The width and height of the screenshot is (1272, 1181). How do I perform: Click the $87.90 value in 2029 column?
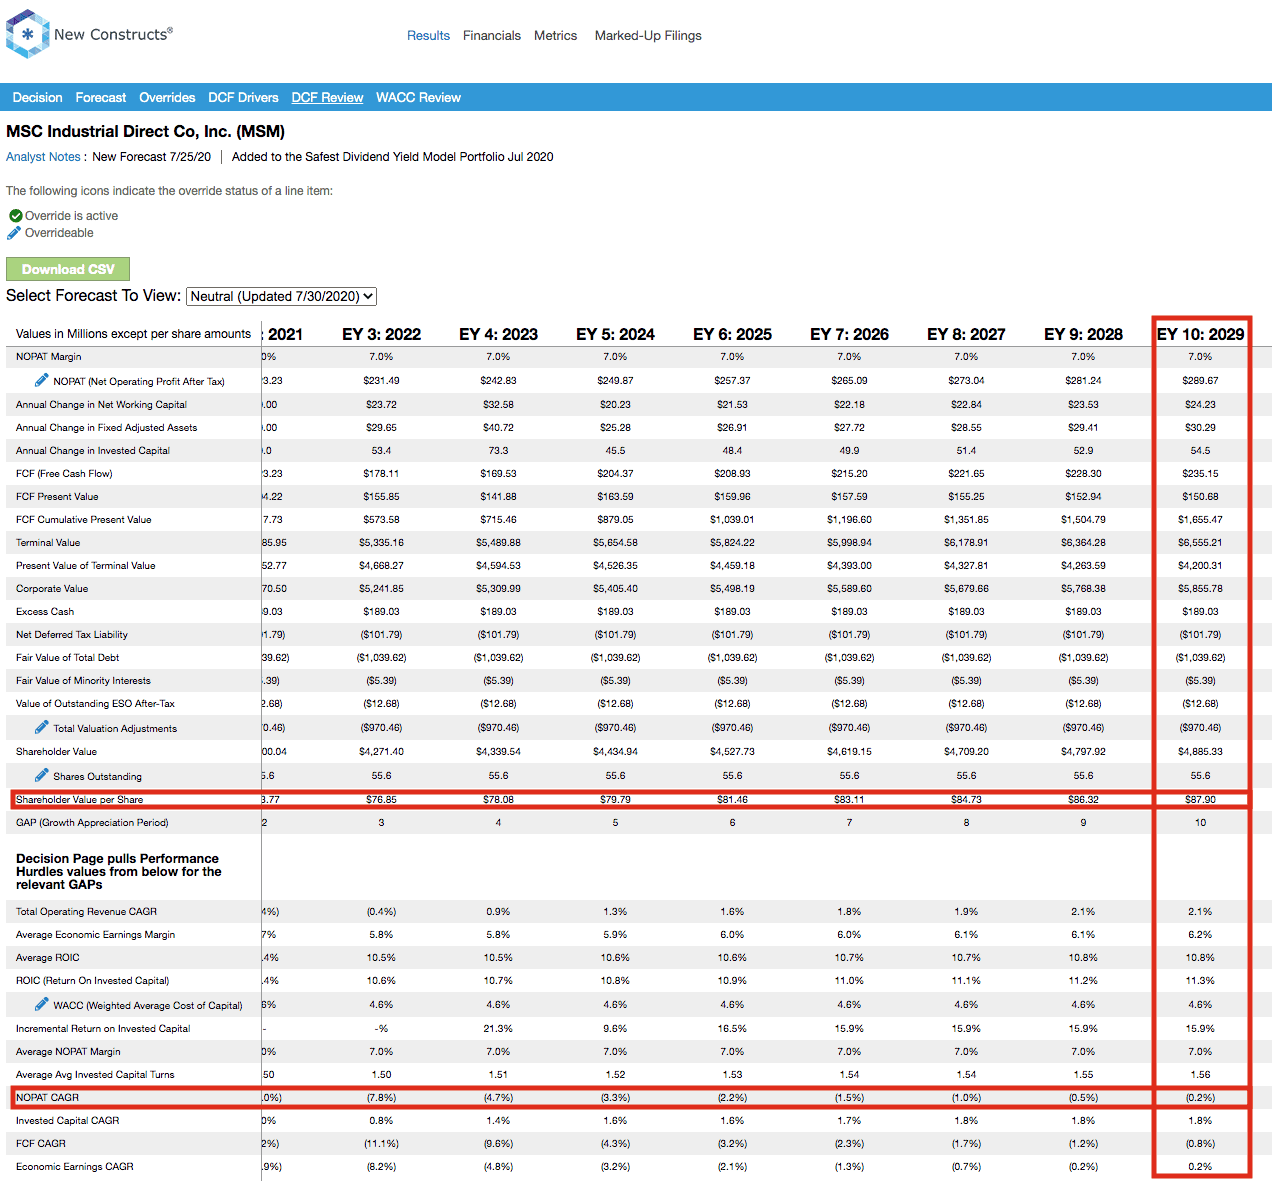(x=1200, y=800)
